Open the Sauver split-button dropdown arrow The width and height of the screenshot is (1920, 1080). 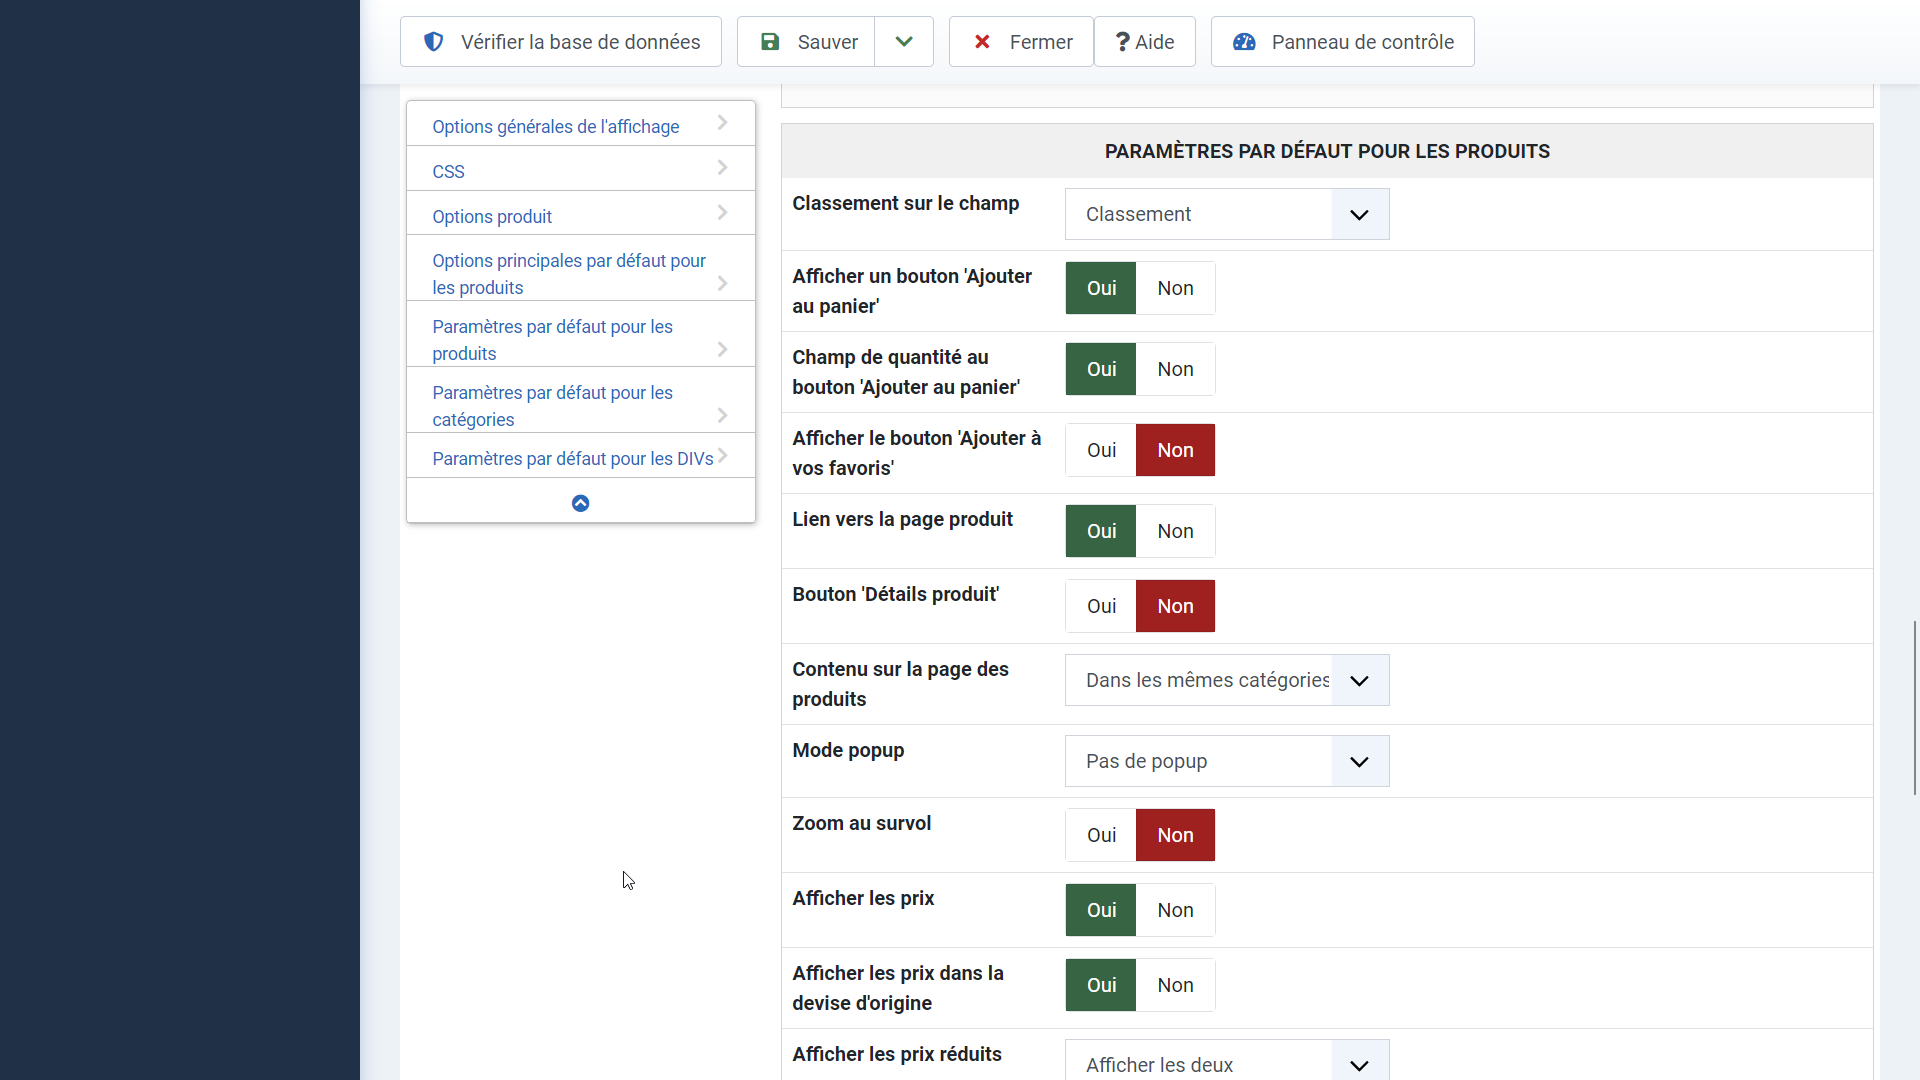click(x=904, y=42)
